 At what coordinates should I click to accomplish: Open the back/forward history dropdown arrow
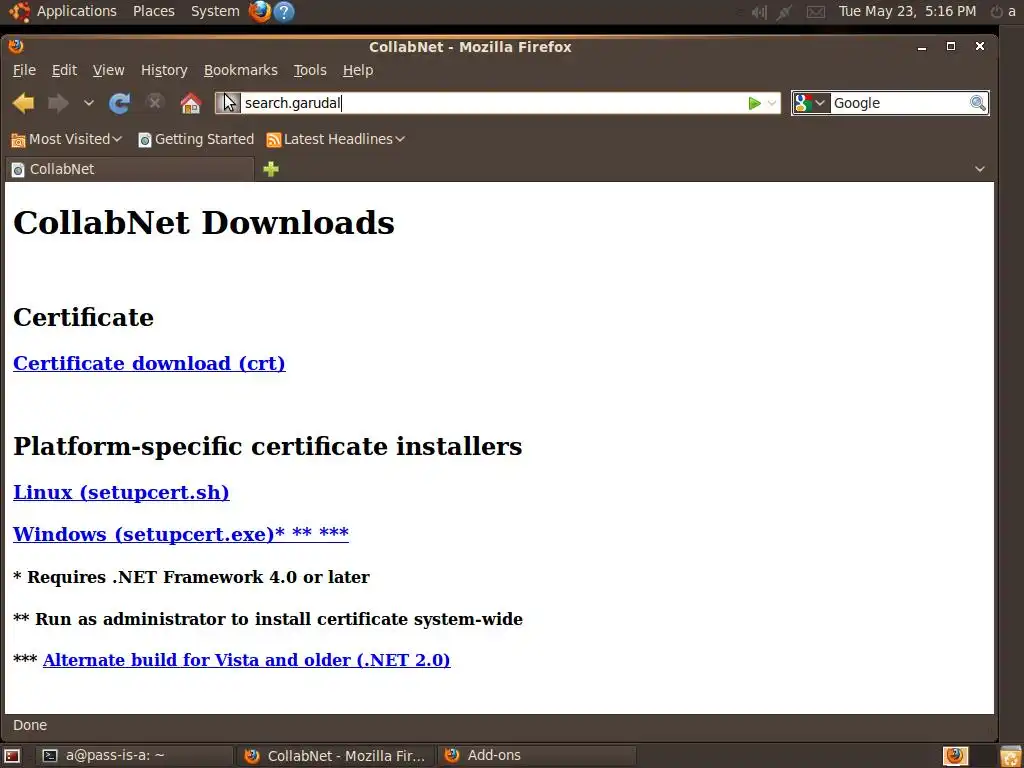click(x=89, y=103)
